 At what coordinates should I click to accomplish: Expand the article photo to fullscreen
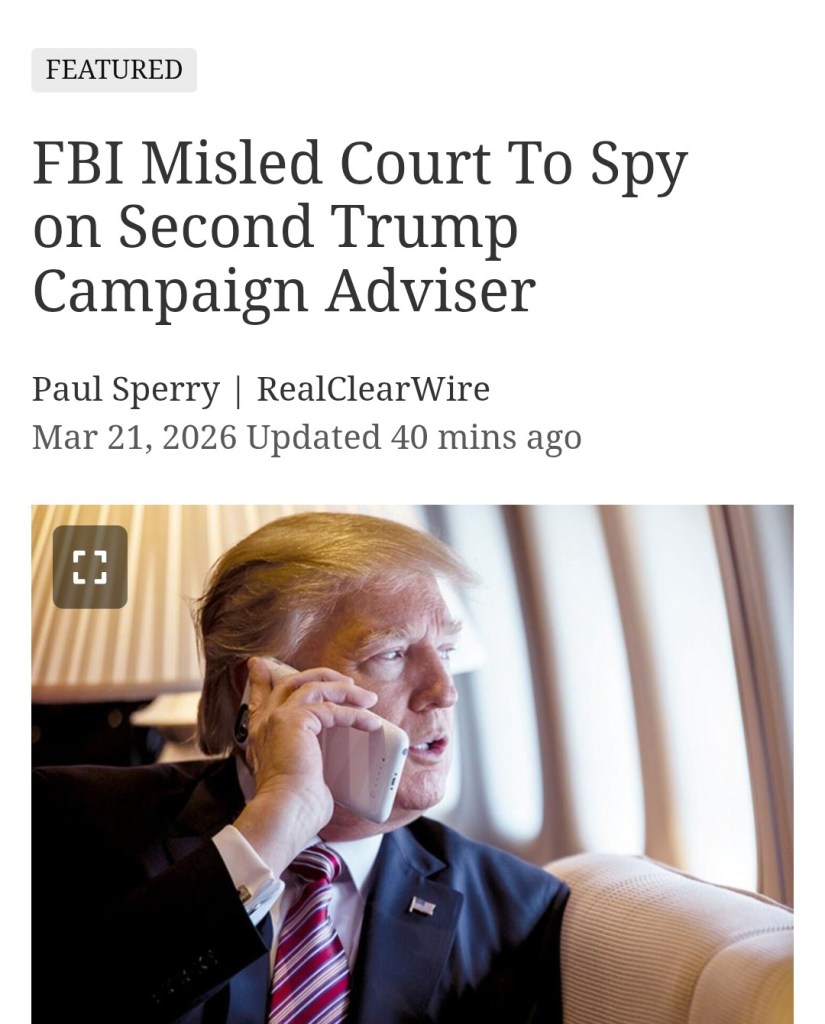point(90,567)
